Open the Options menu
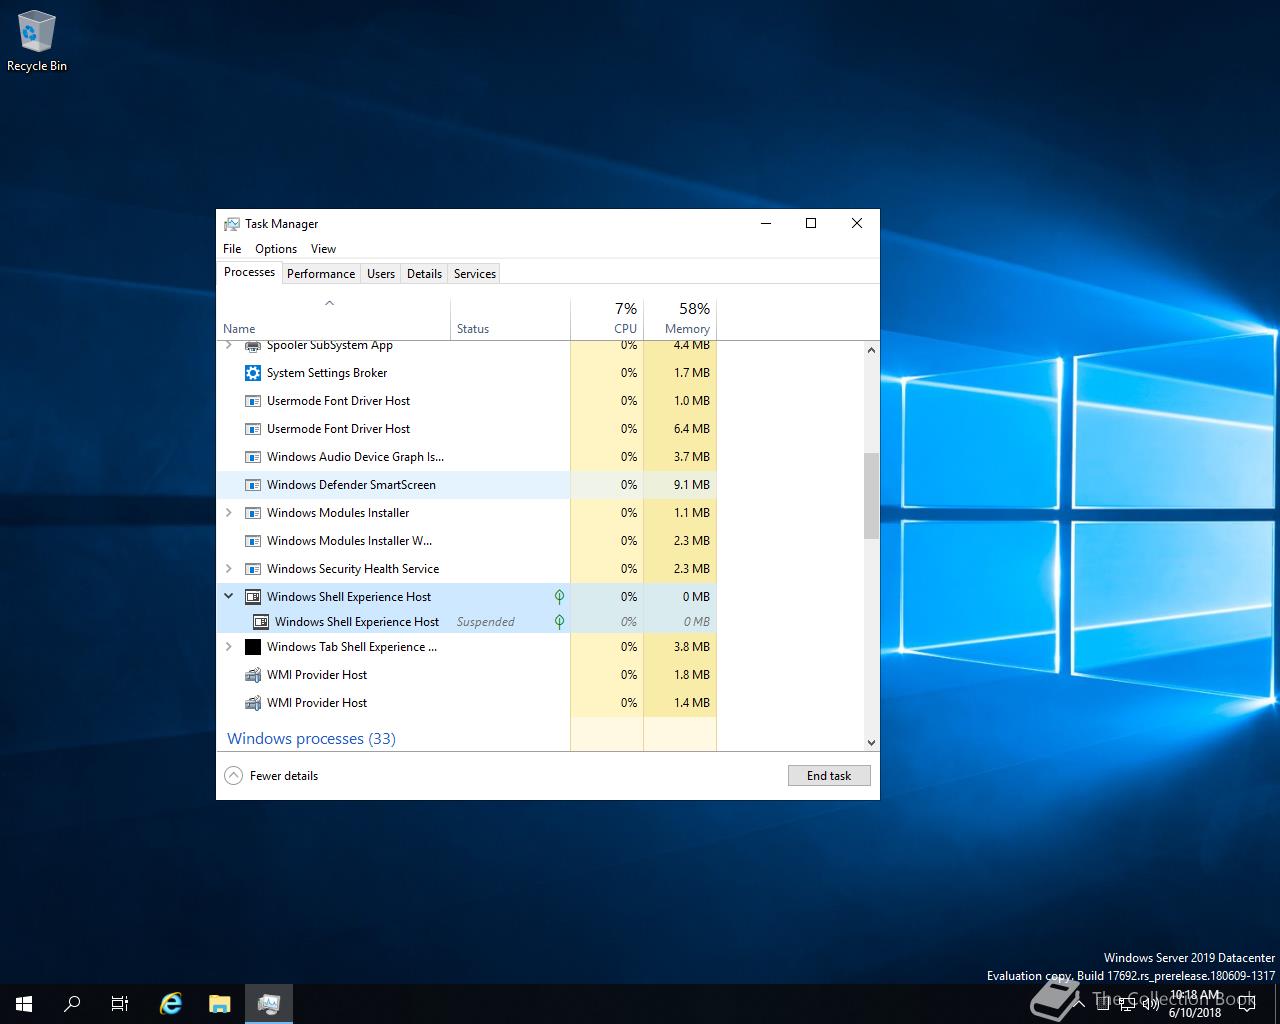The width and height of the screenshot is (1280, 1024). pos(276,249)
